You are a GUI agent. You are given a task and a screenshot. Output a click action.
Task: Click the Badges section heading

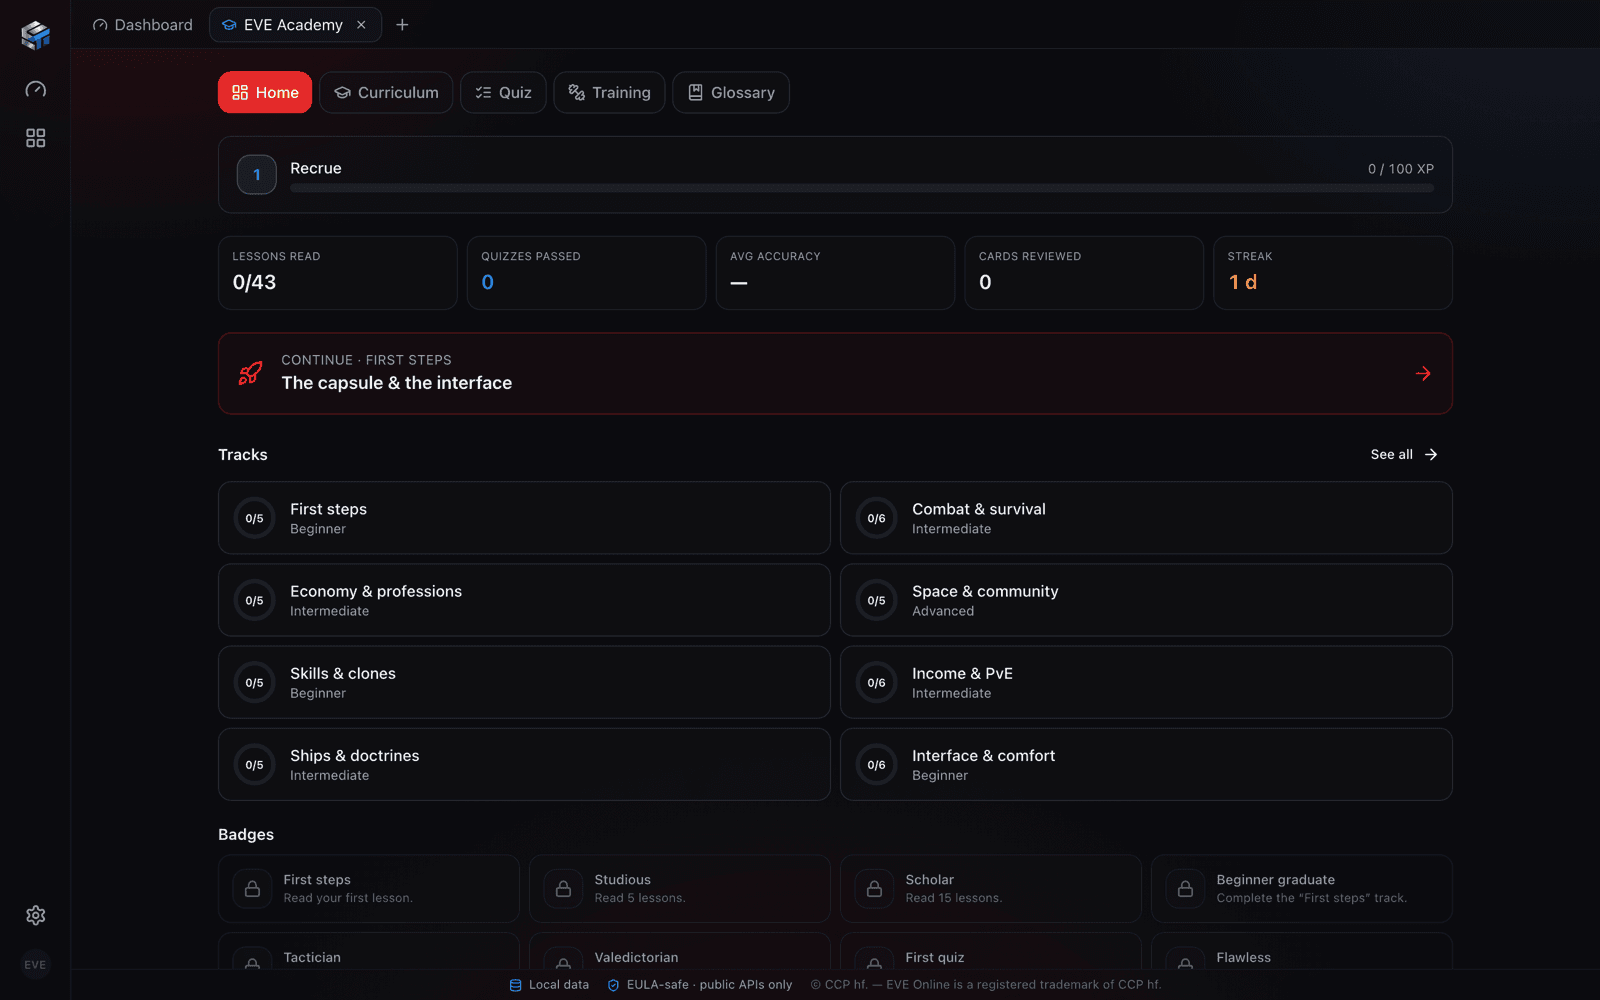coord(246,834)
